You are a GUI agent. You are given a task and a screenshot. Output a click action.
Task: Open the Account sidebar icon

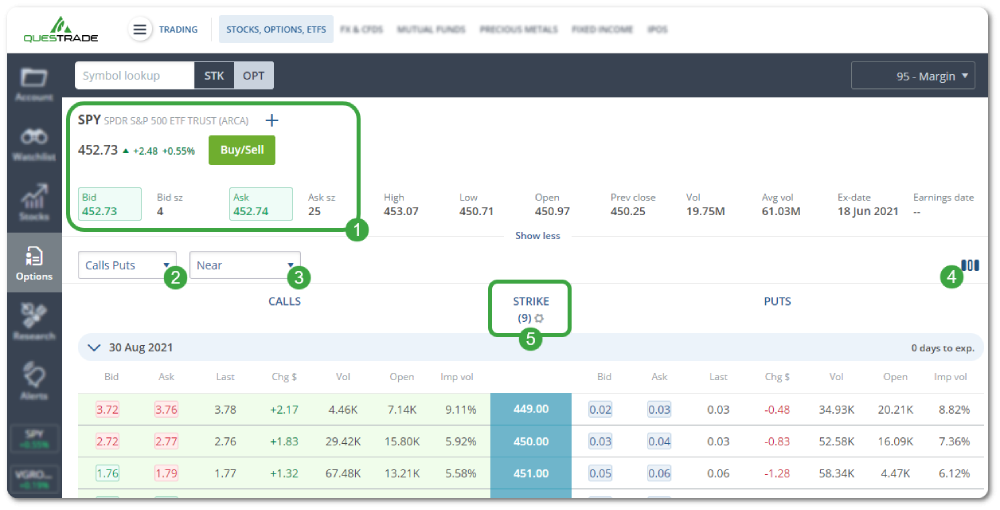[x=34, y=83]
